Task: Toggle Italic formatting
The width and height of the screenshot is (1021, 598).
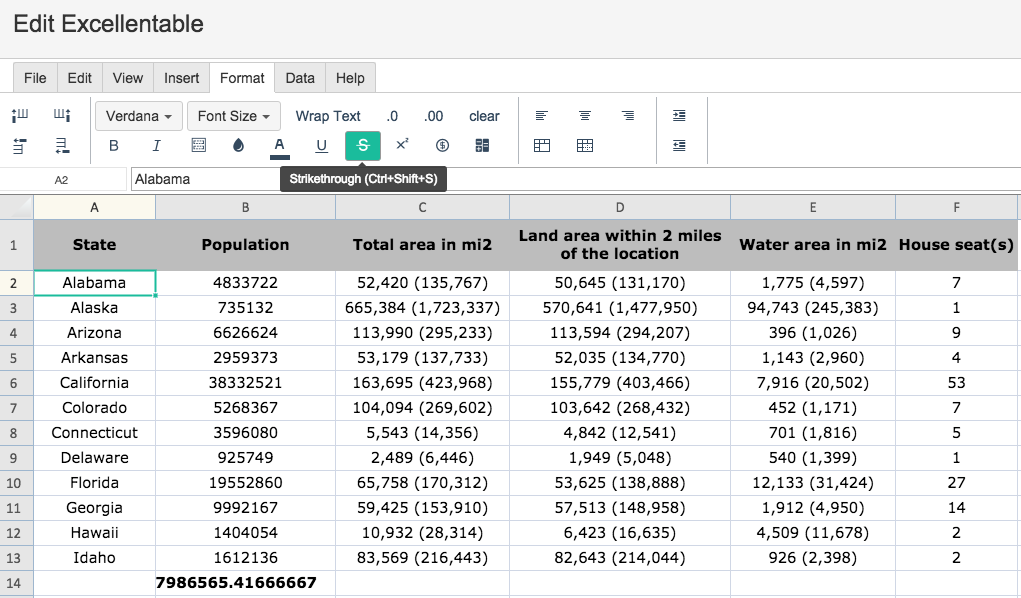Action: [156, 145]
